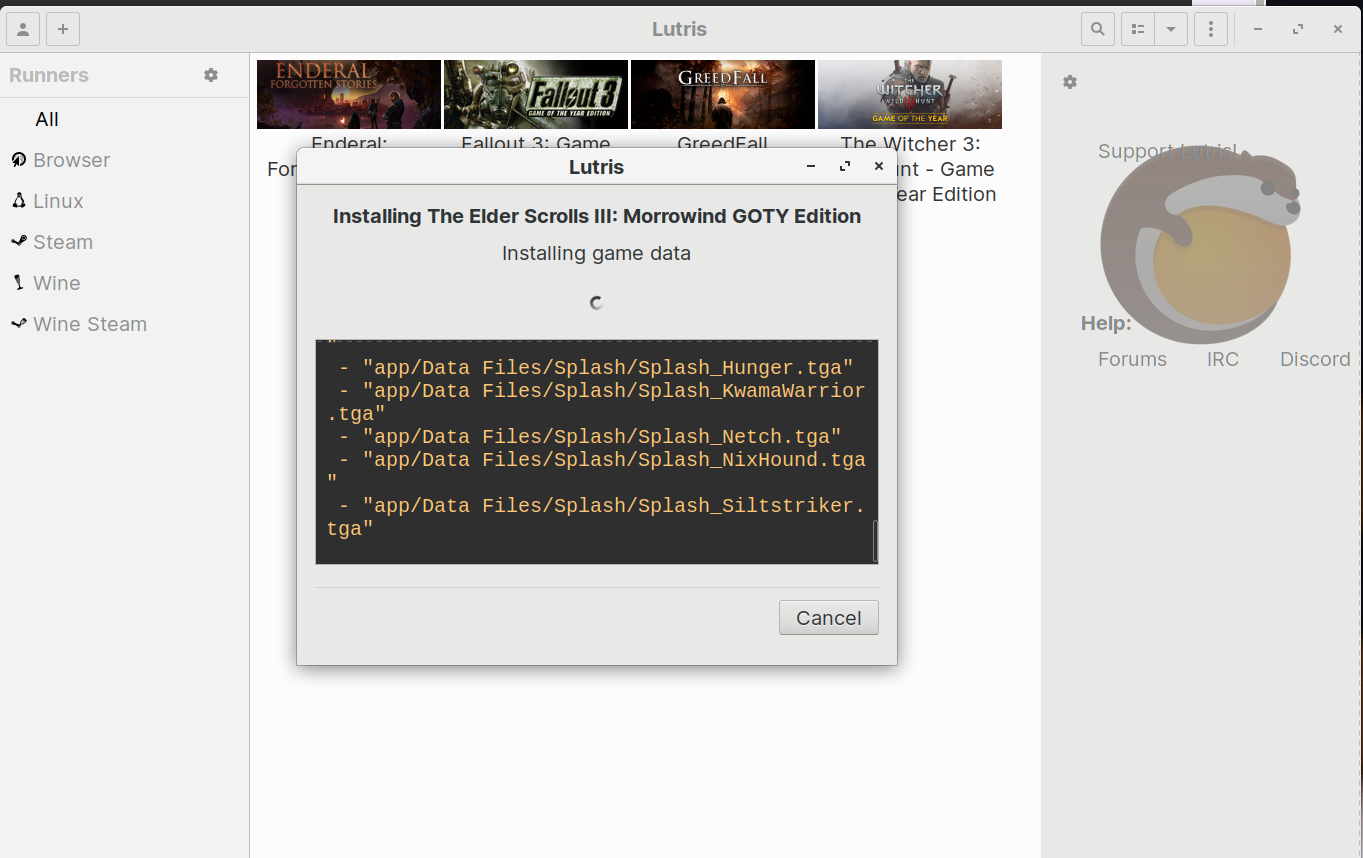
Task: Open the IRC help link
Action: (1222, 359)
